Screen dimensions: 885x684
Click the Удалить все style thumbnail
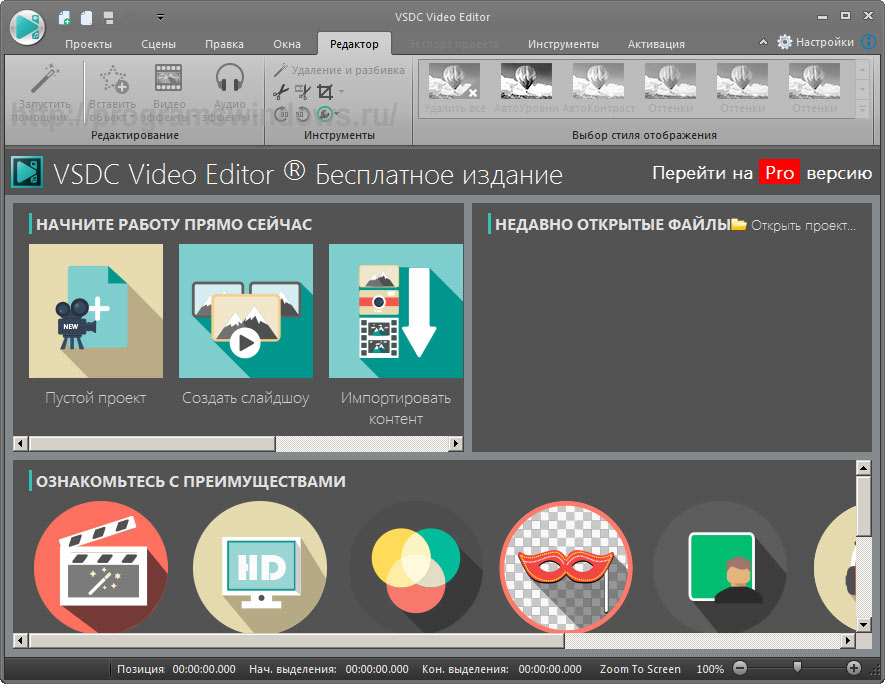tap(454, 88)
